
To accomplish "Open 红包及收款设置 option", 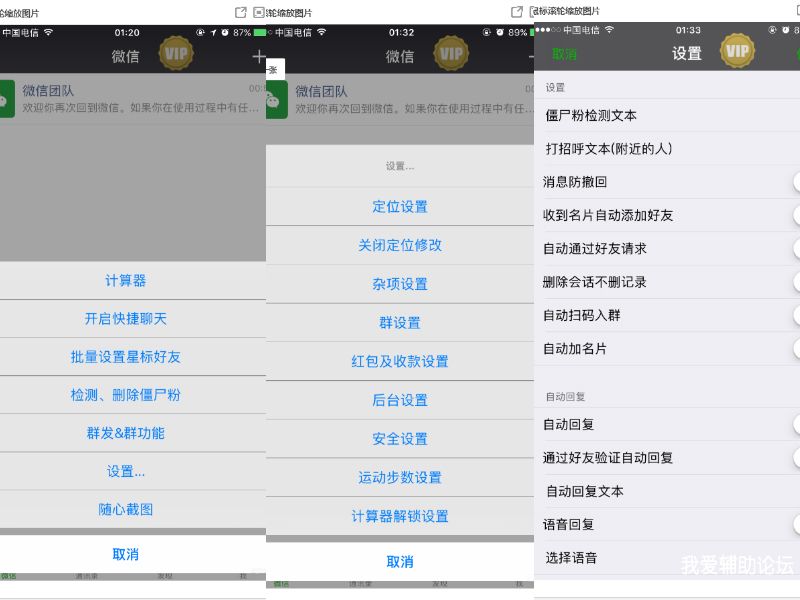I will point(400,362).
